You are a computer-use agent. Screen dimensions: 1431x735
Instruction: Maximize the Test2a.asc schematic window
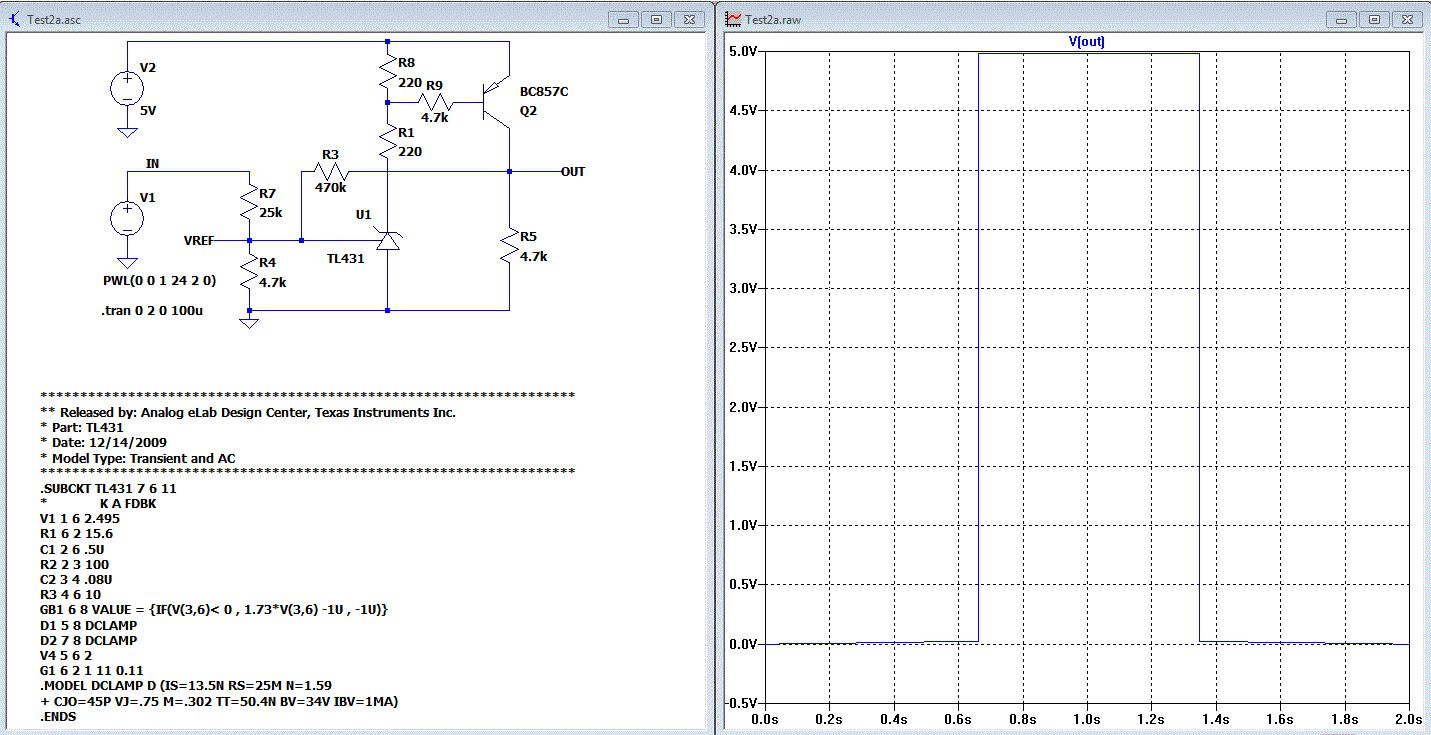[657, 19]
